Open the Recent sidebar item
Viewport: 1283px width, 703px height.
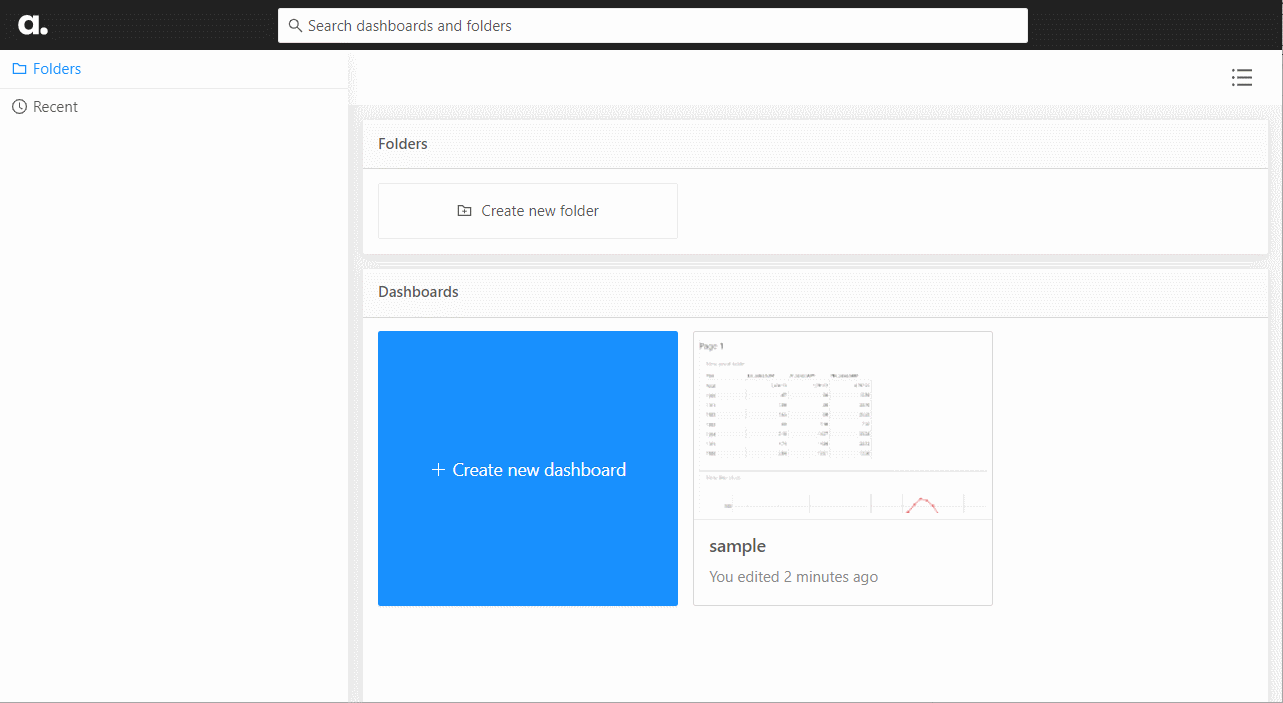[55, 107]
